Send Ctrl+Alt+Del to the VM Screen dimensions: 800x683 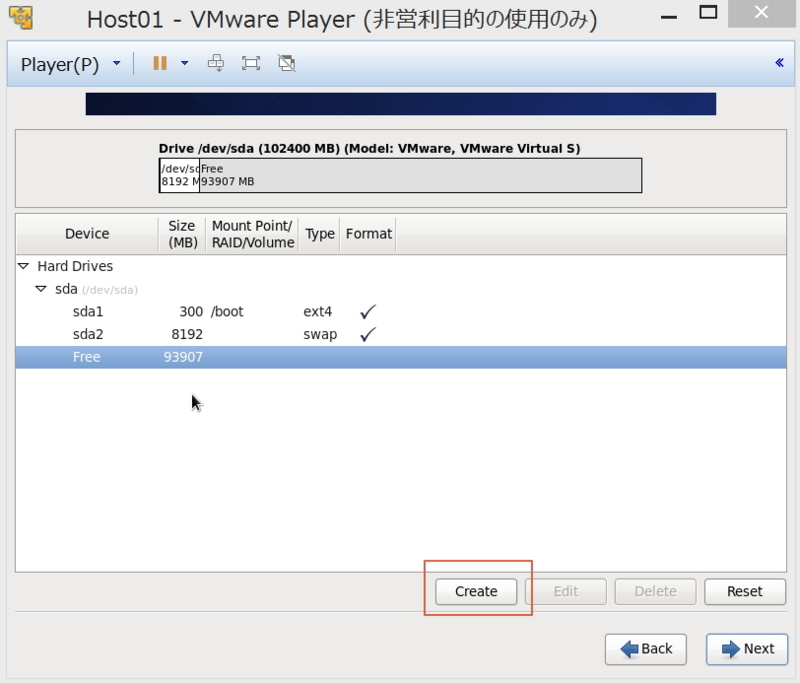(x=216, y=63)
